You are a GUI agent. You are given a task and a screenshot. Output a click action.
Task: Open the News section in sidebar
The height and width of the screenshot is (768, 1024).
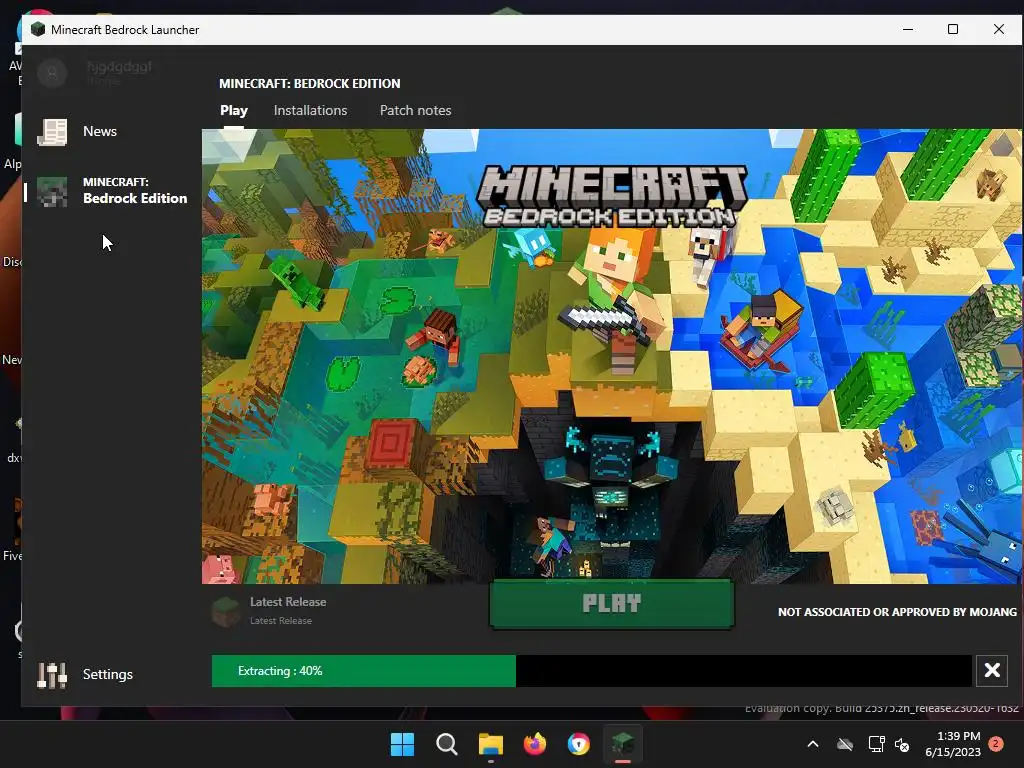[77, 131]
